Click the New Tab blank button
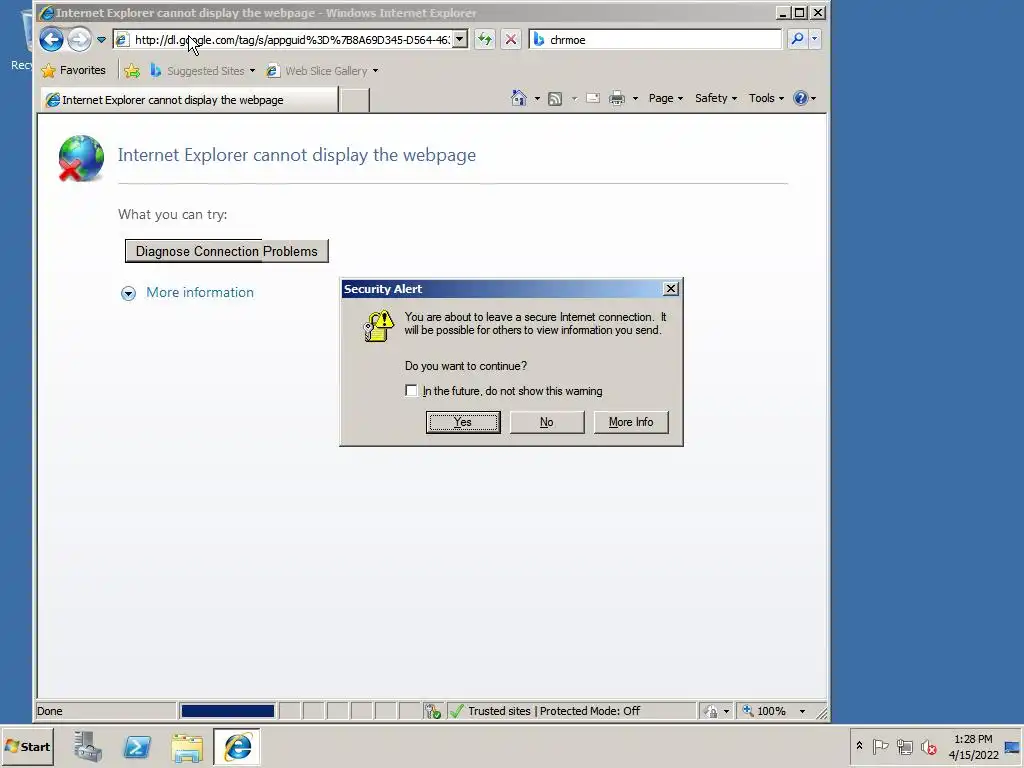 tap(355, 100)
